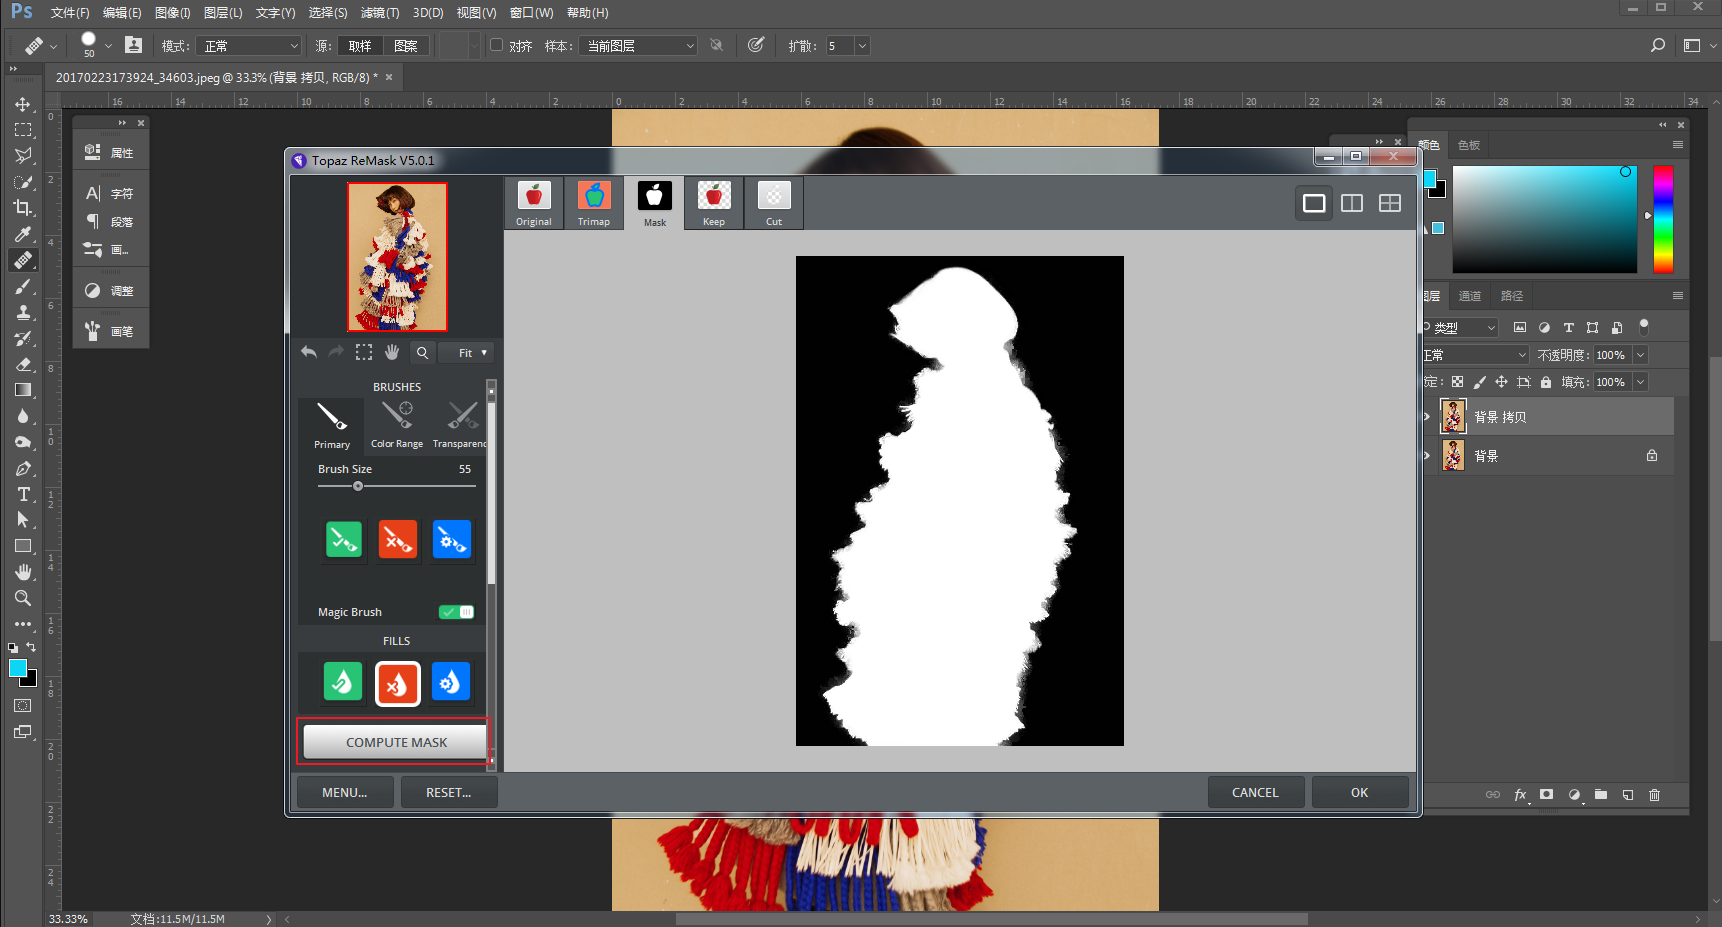Select the 背景 拷贝 layer
The image size is (1722, 927).
(x=1548, y=416)
